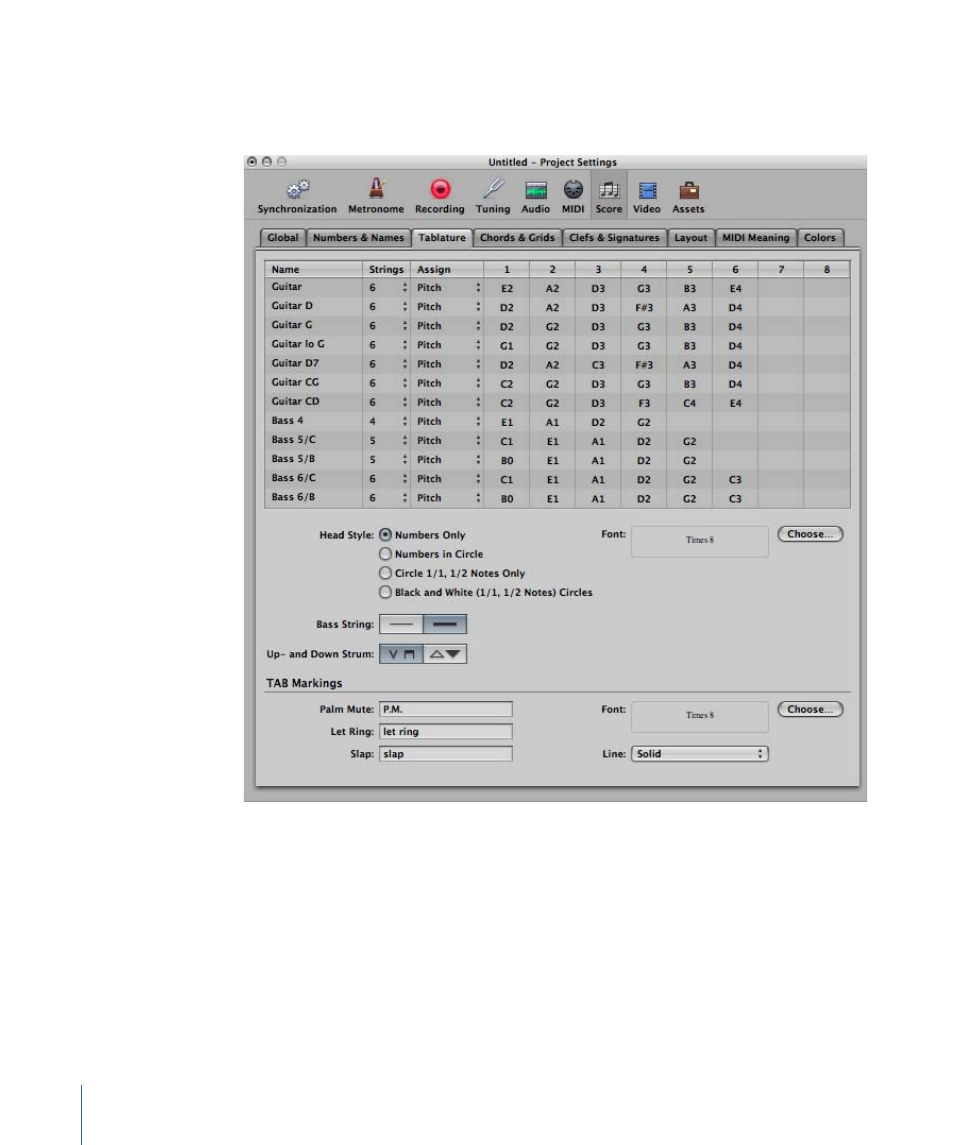Click string 1 pitch E2 in Guitar row
The width and height of the screenshot is (954, 1145).
(x=507, y=288)
